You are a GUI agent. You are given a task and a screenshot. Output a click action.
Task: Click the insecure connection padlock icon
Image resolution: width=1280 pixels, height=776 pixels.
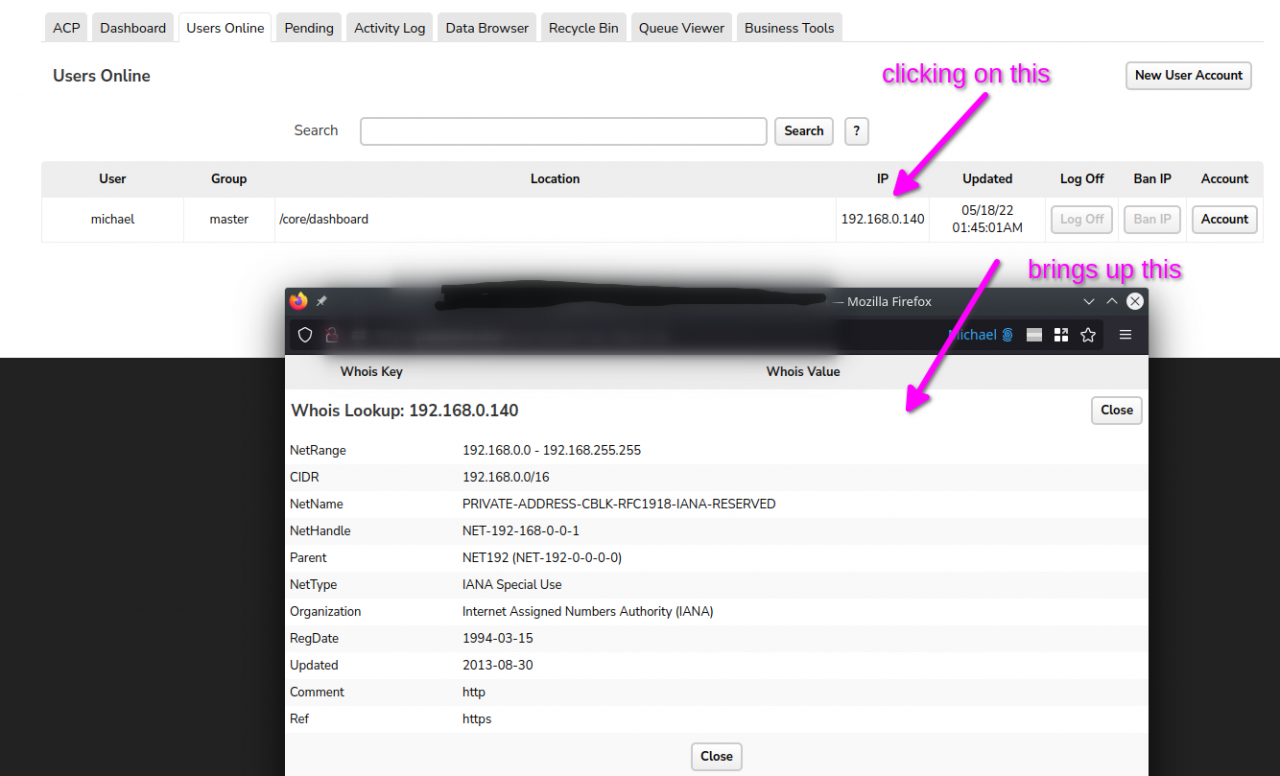coord(332,335)
